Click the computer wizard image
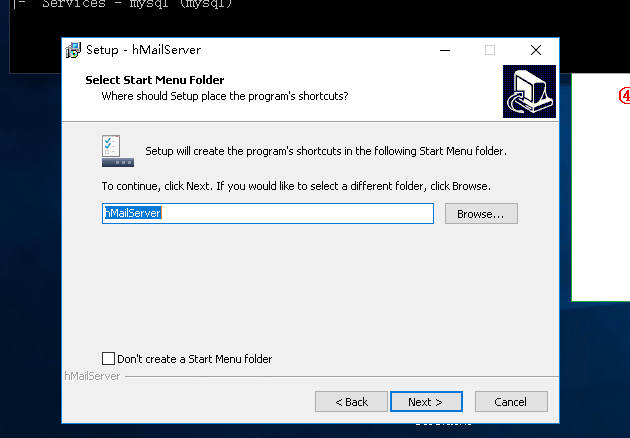This screenshot has height=438, width=630. (529, 91)
